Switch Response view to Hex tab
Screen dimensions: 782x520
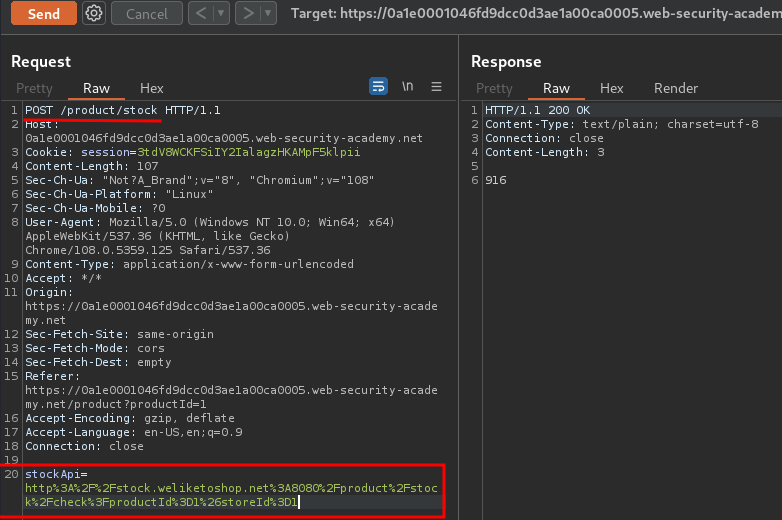[611, 88]
